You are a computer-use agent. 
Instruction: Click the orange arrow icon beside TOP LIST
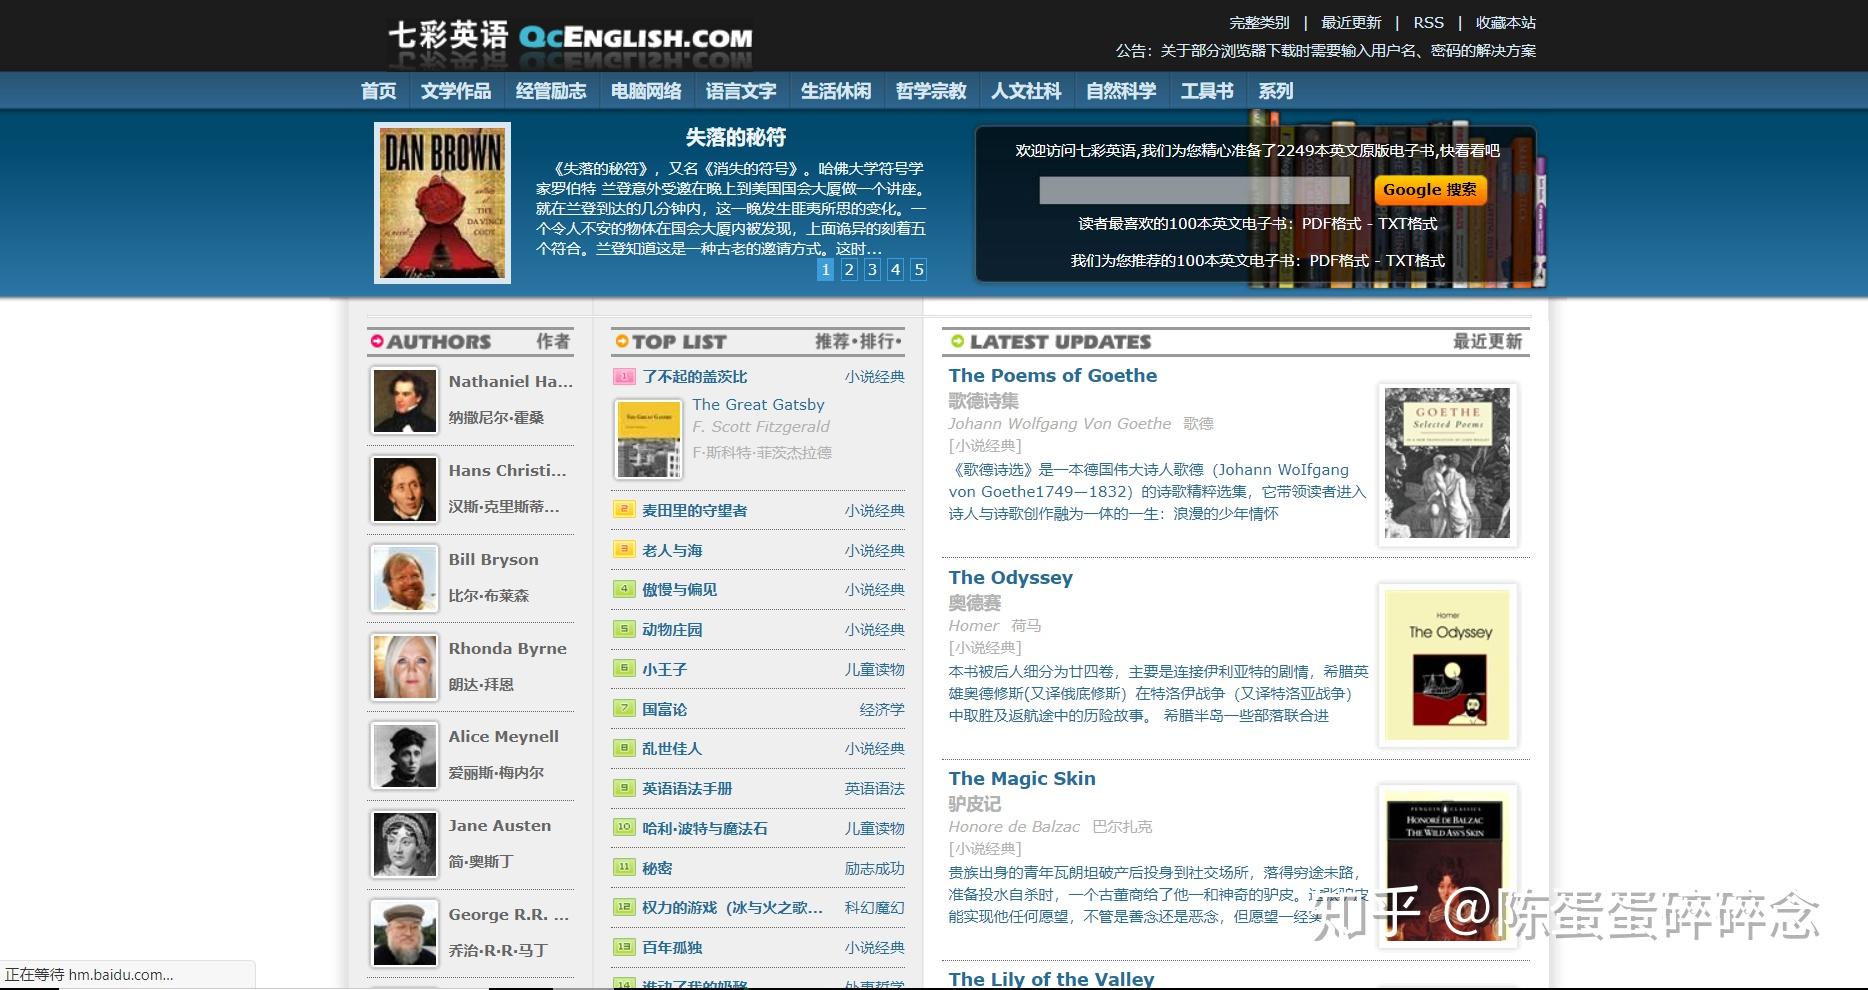[623, 341]
